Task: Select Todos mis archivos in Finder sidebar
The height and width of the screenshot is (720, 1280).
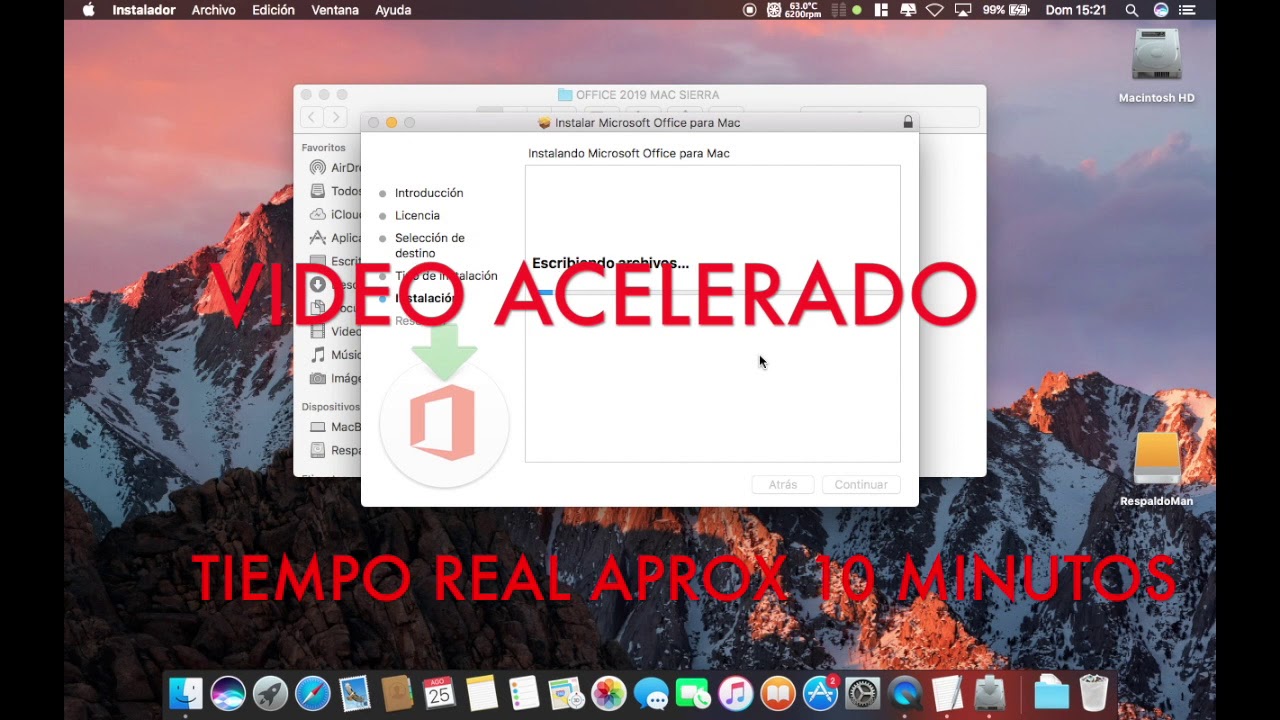Action: (334, 191)
